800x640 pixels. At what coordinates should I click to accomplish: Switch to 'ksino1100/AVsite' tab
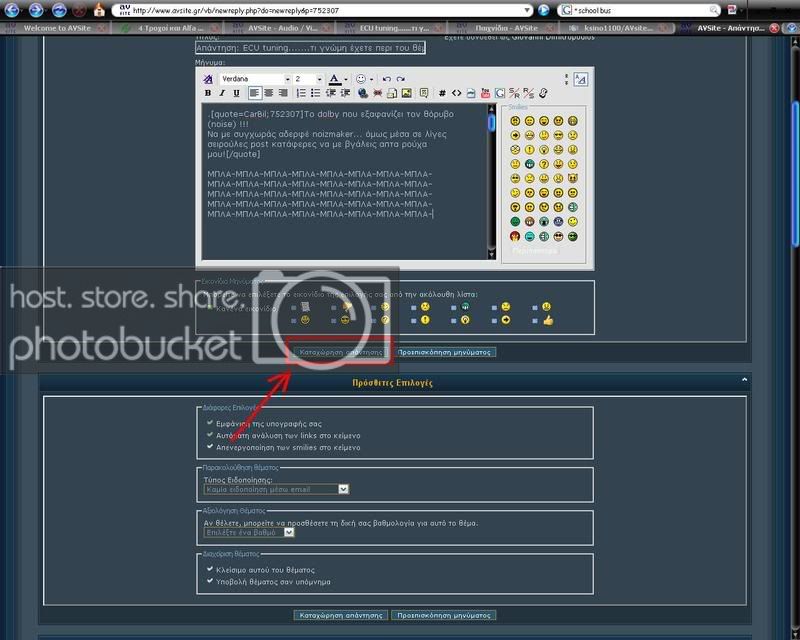pos(618,28)
